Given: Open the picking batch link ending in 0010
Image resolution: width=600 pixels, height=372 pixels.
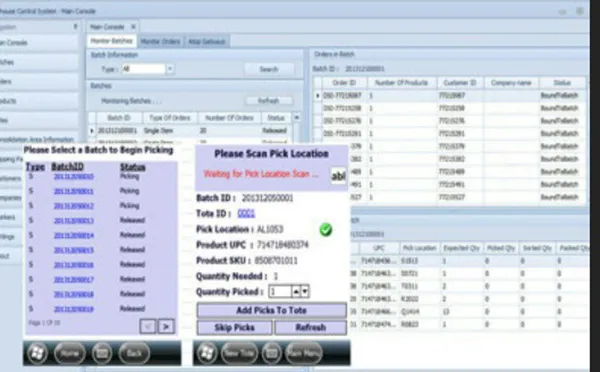Looking at the screenshot, I should (x=73, y=176).
